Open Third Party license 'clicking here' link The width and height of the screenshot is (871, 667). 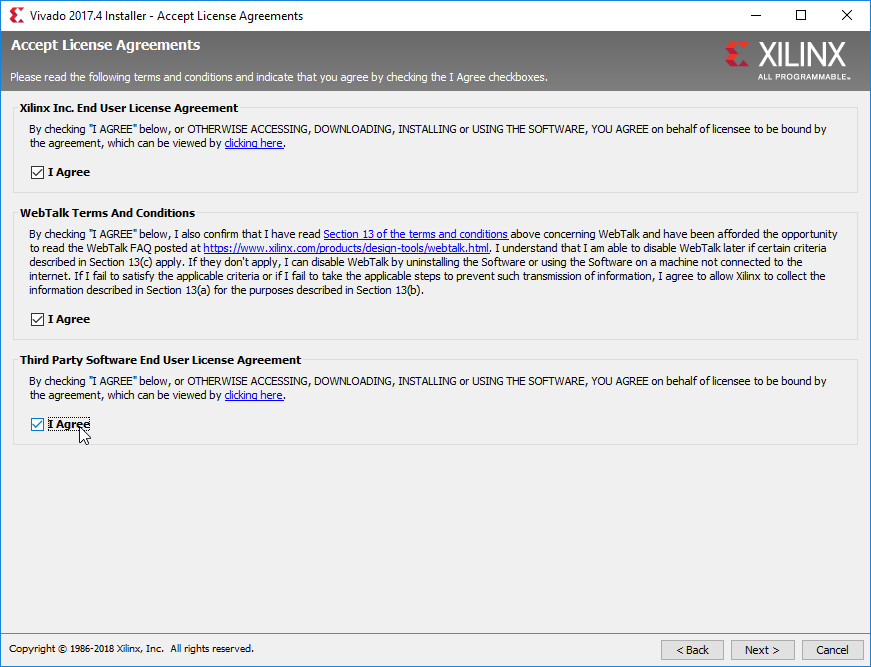[253, 395]
